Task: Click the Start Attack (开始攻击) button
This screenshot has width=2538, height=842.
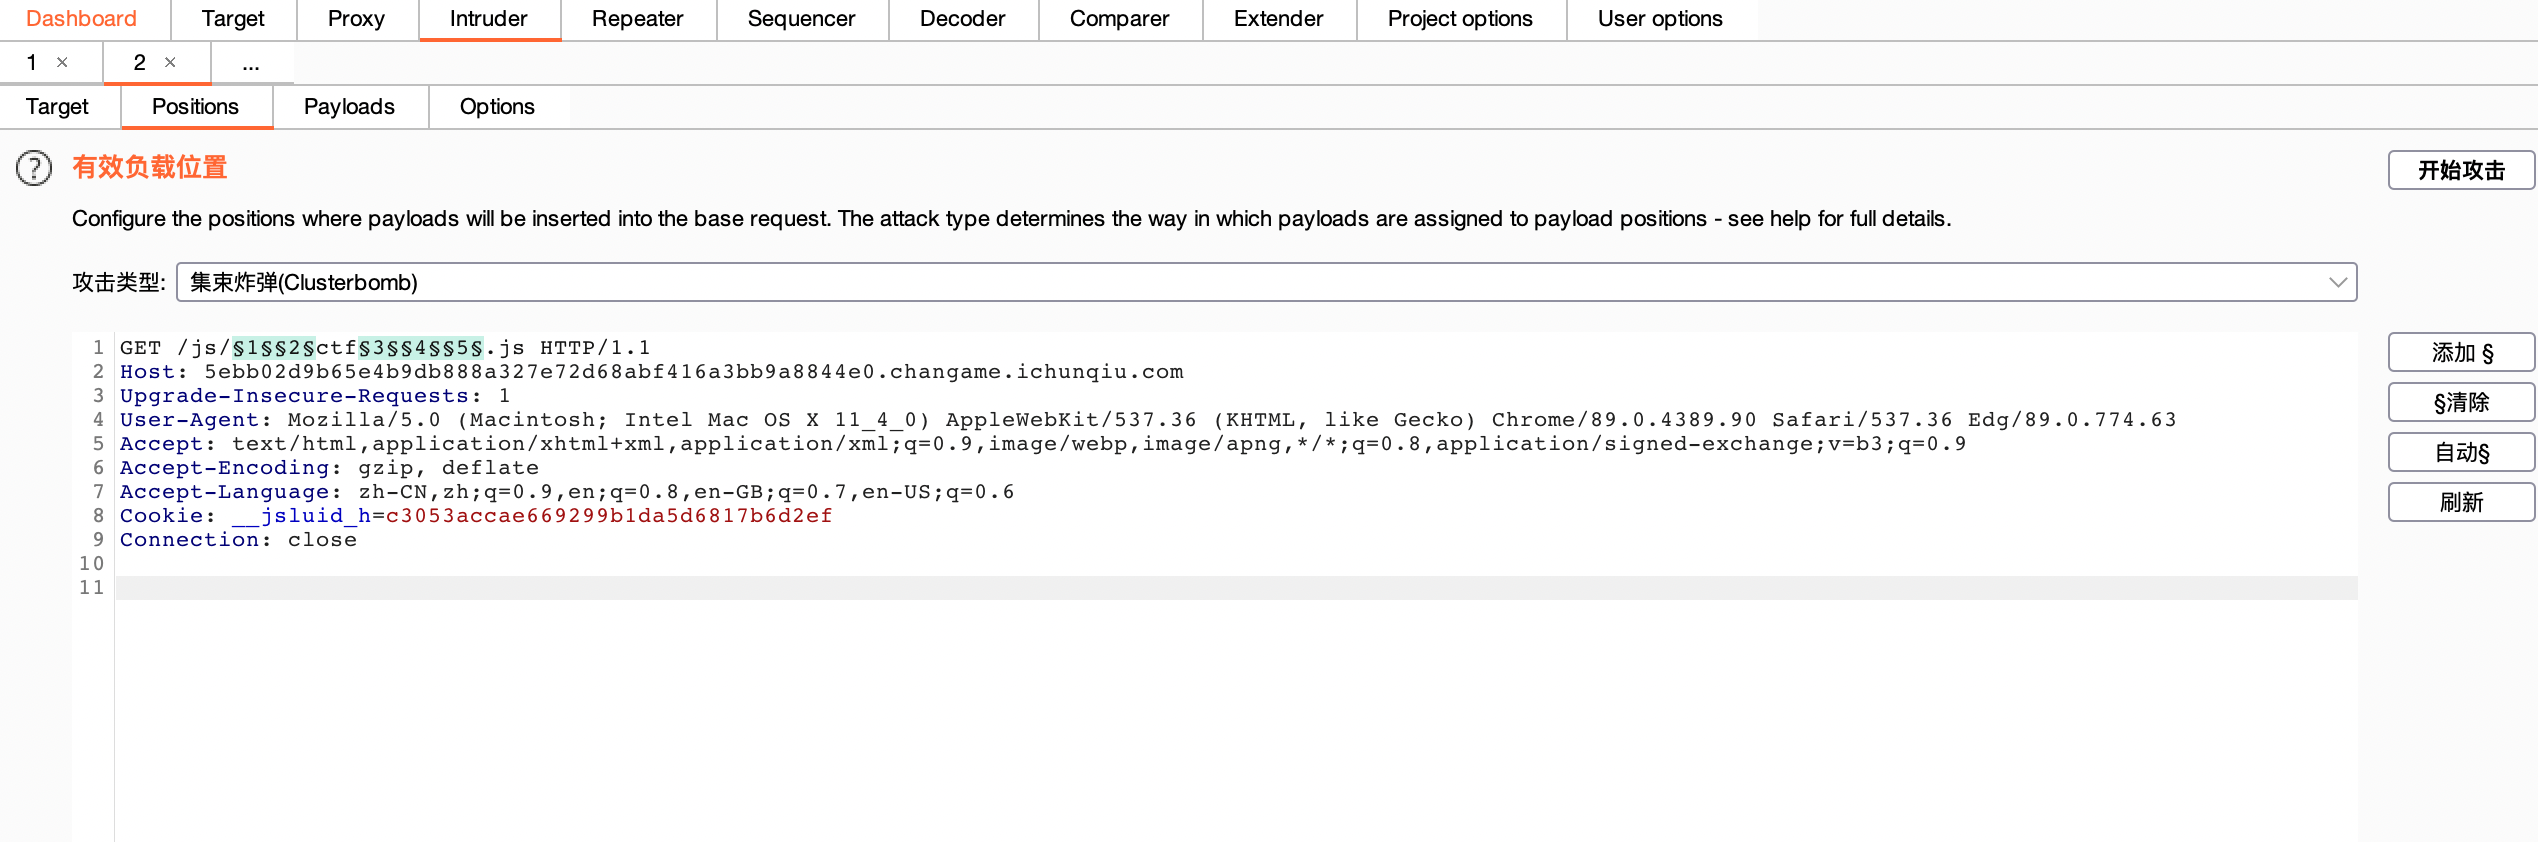Action: pyautogui.click(x=2460, y=170)
